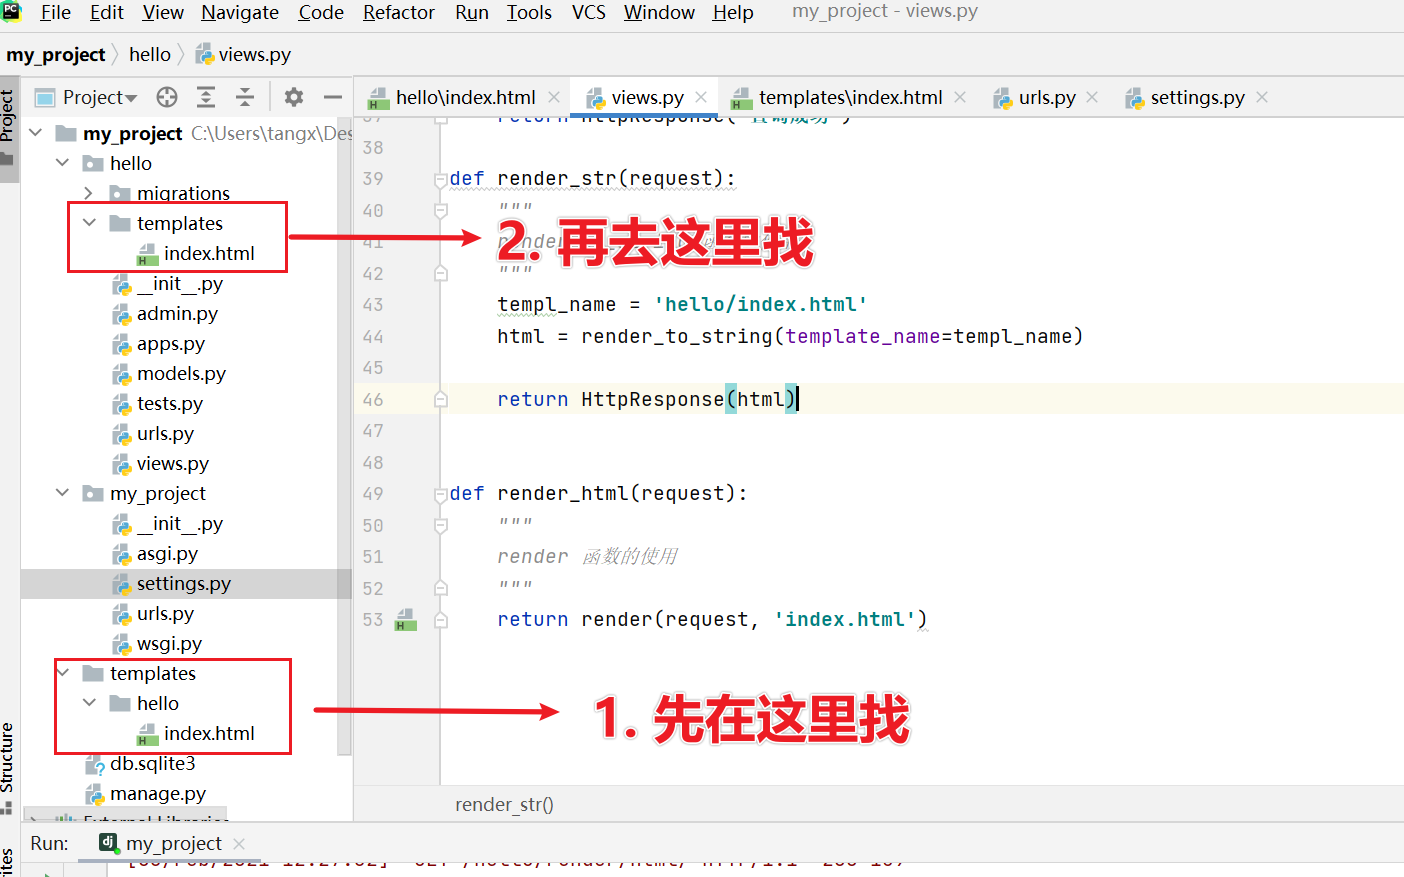
Task: Open the Project side tool window tab
Action: click(x=8, y=128)
